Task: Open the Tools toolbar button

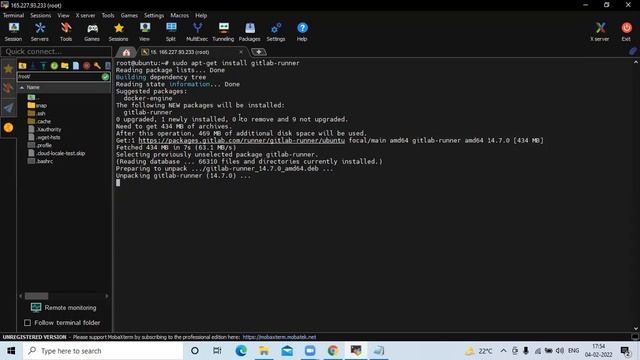Action: [x=66, y=32]
